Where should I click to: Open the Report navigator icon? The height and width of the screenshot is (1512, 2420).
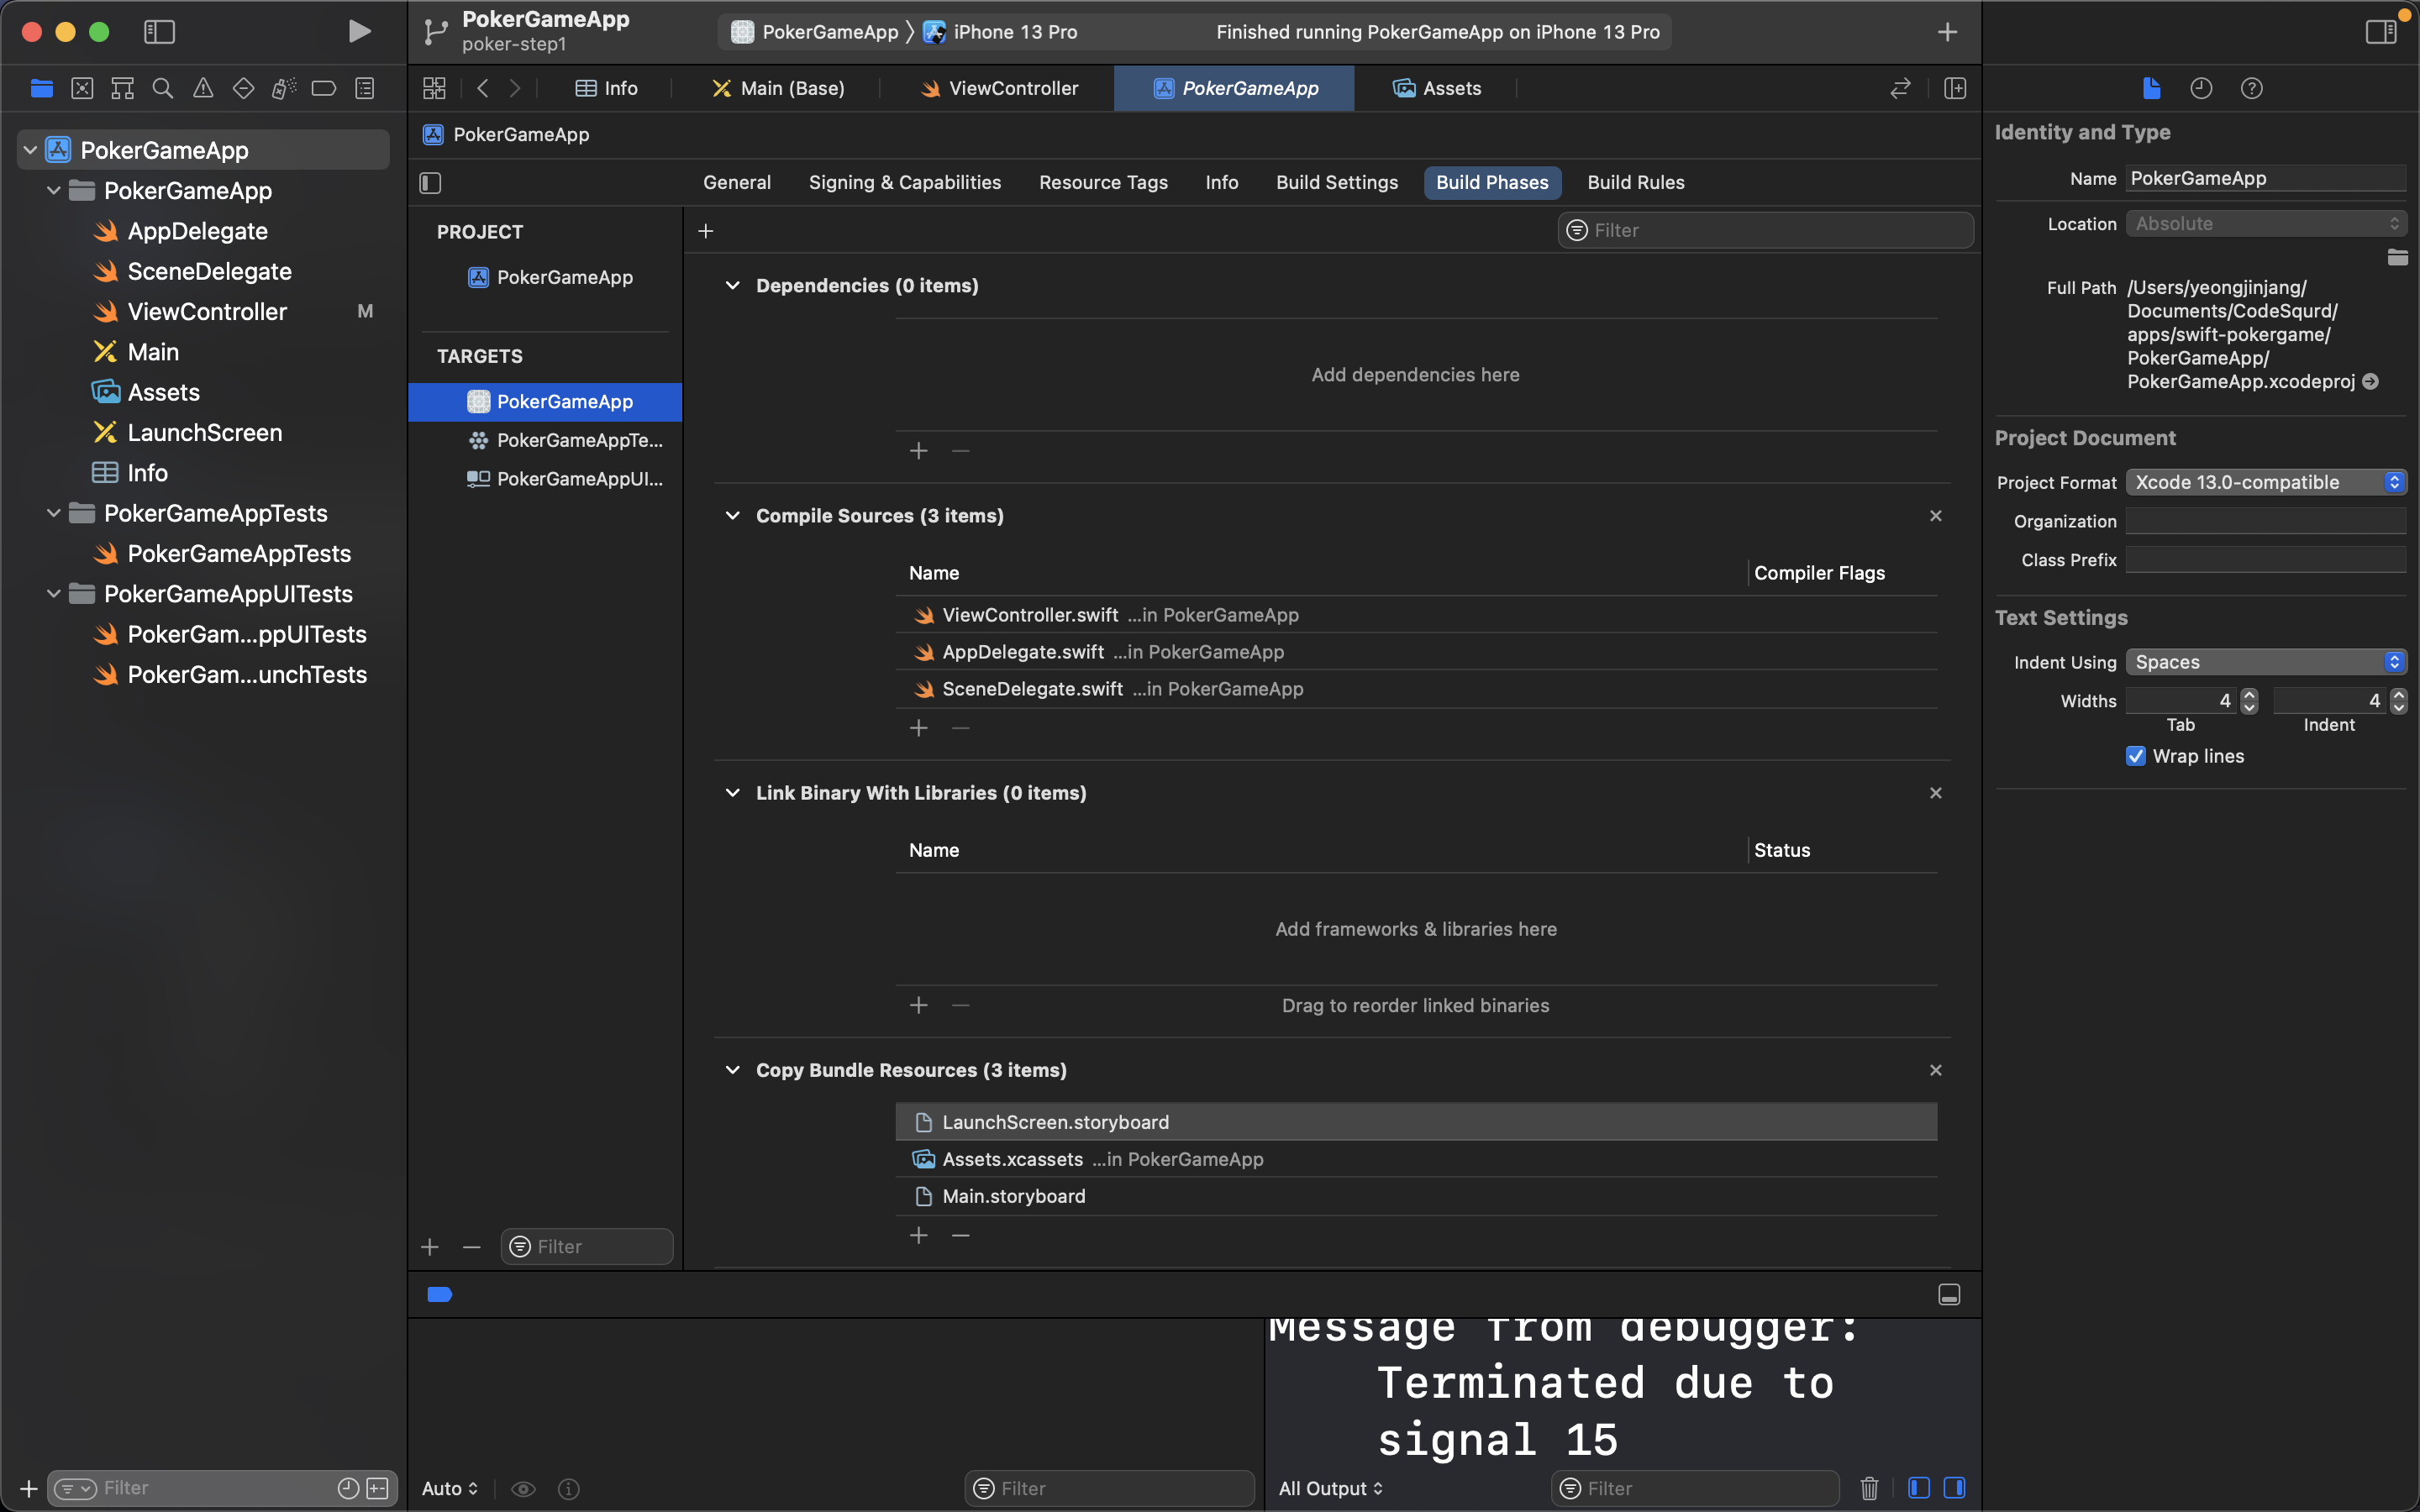point(365,88)
